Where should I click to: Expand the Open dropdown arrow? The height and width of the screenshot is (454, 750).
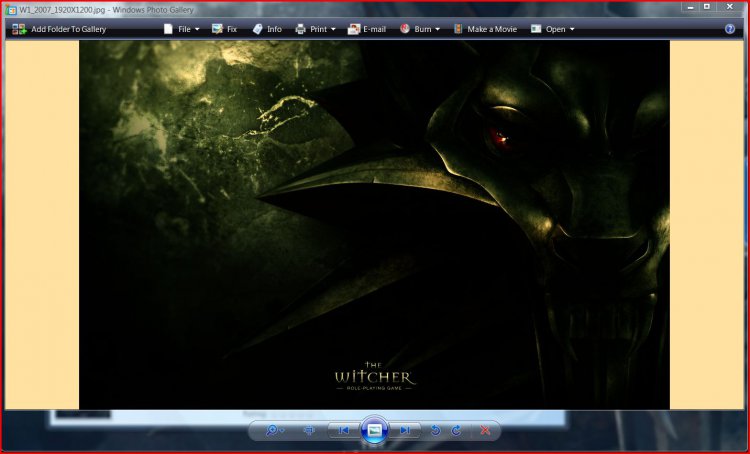(x=572, y=30)
